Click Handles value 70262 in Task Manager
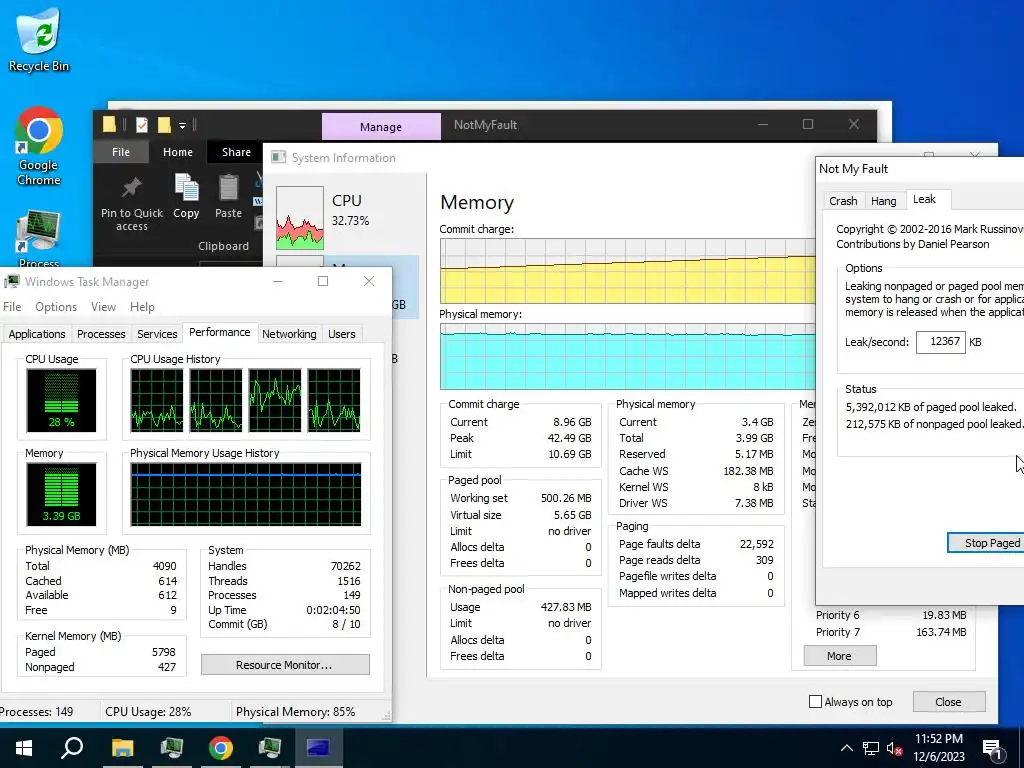The image size is (1024, 768). 345,566
